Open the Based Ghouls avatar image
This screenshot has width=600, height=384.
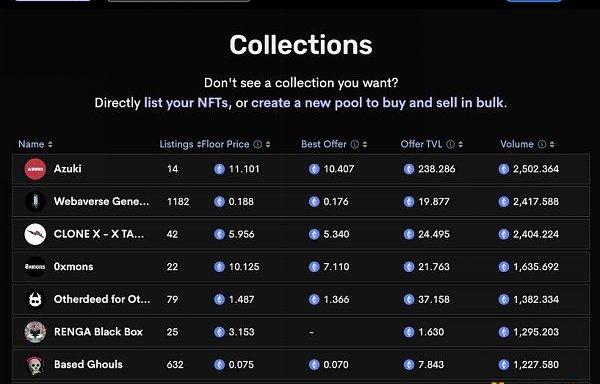tap(35, 364)
